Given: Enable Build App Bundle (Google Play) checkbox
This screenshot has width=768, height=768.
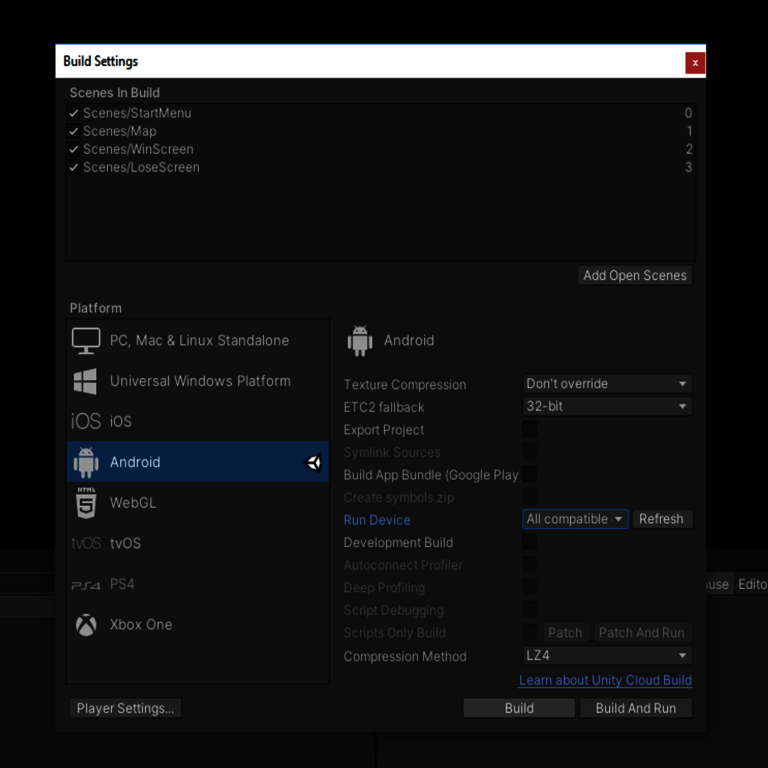Looking at the screenshot, I should pyautogui.click(x=529, y=474).
